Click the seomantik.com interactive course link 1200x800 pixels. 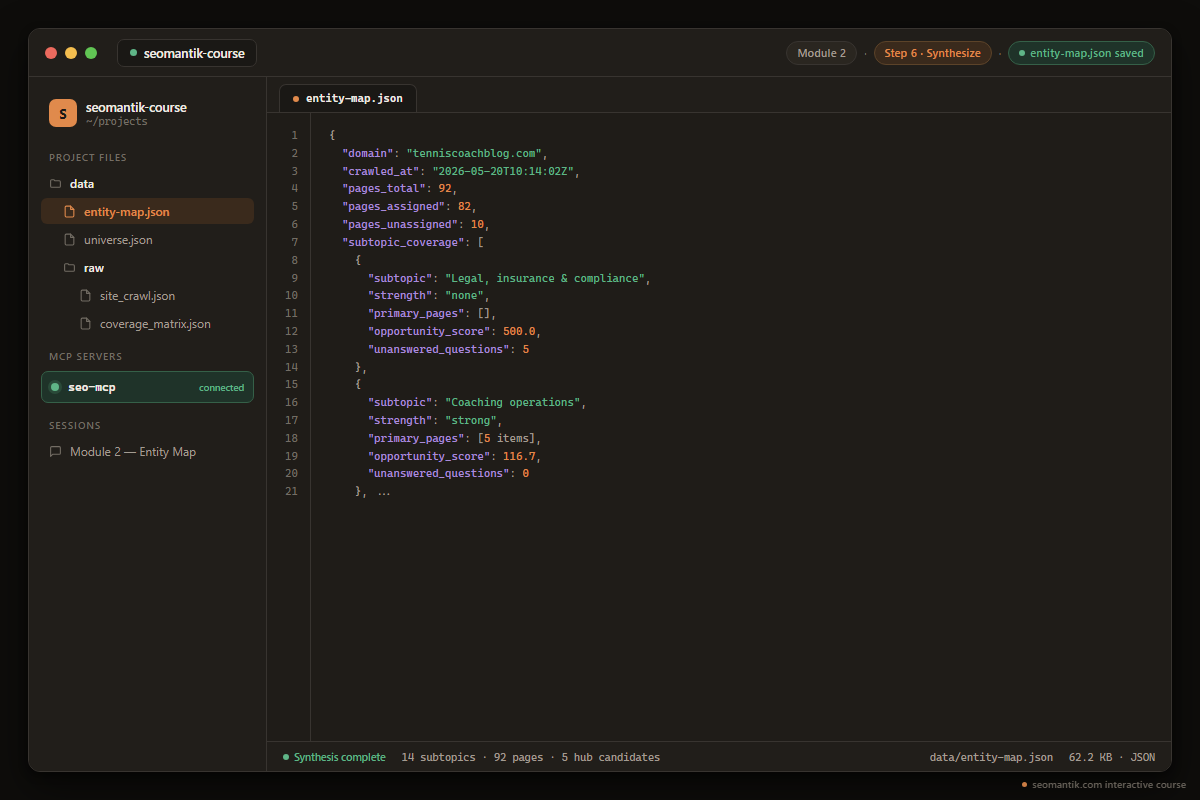[x=1104, y=785]
